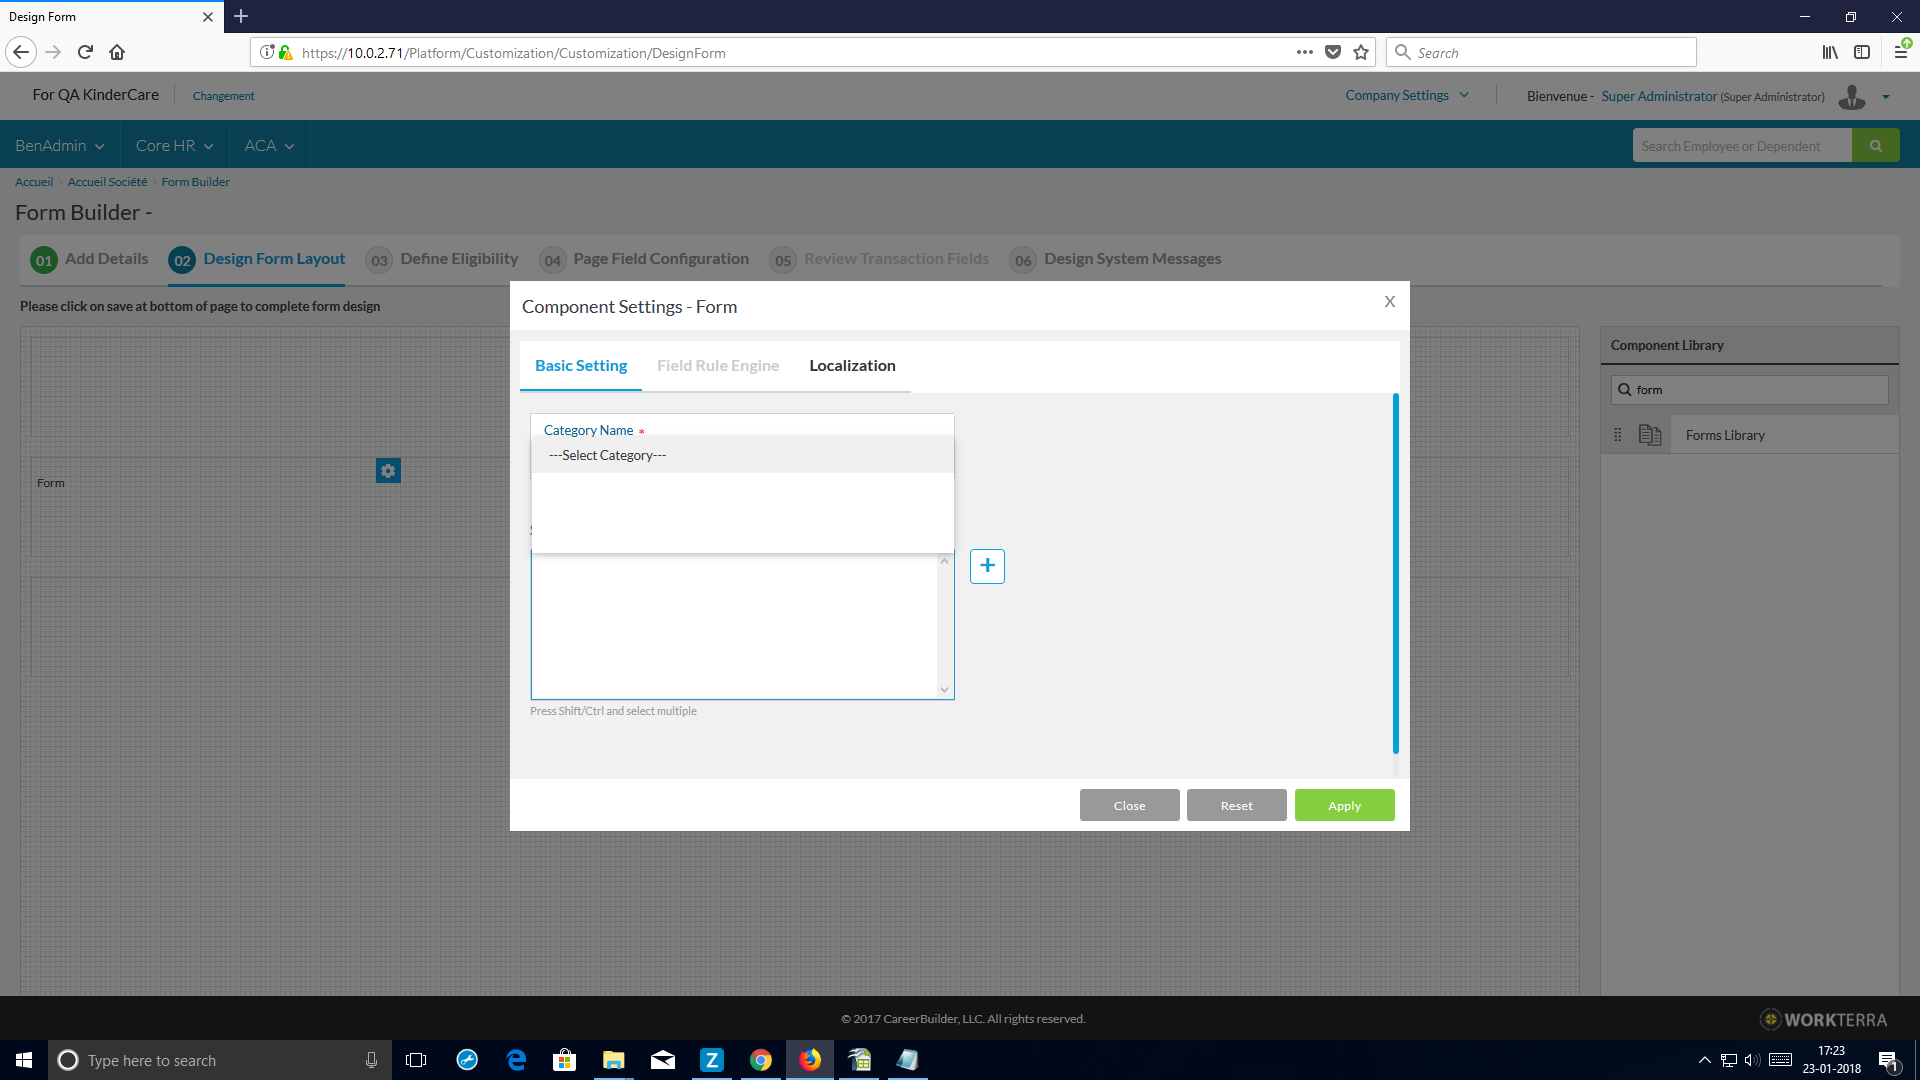Click the drag handle beside Forms Library

point(1618,435)
